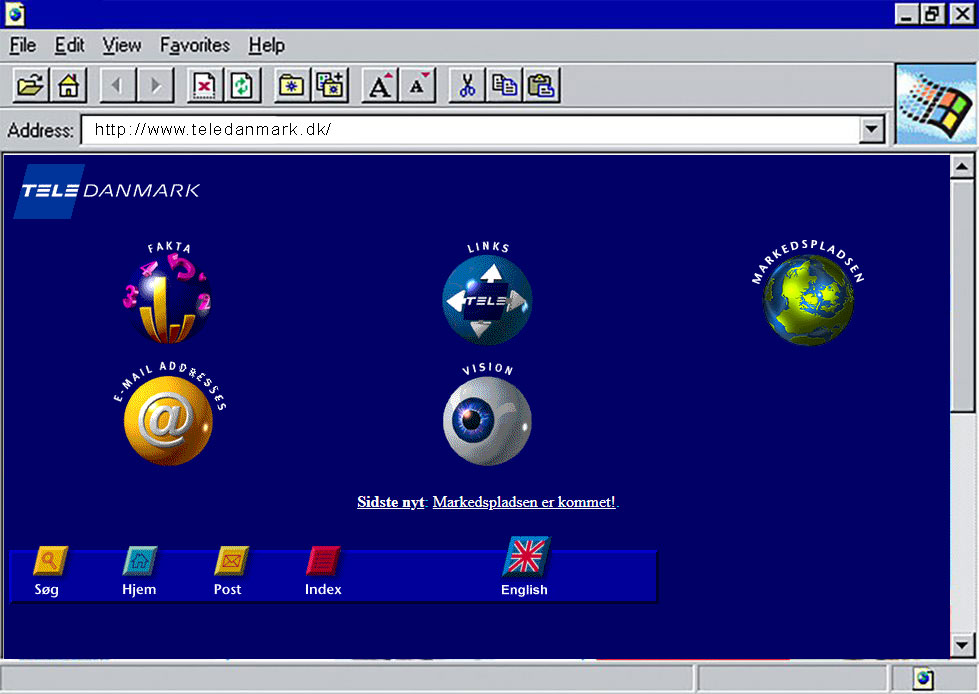The height and width of the screenshot is (694, 979).
Task: Click the vertical scrollbar down arrow
Action: tap(962, 645)
